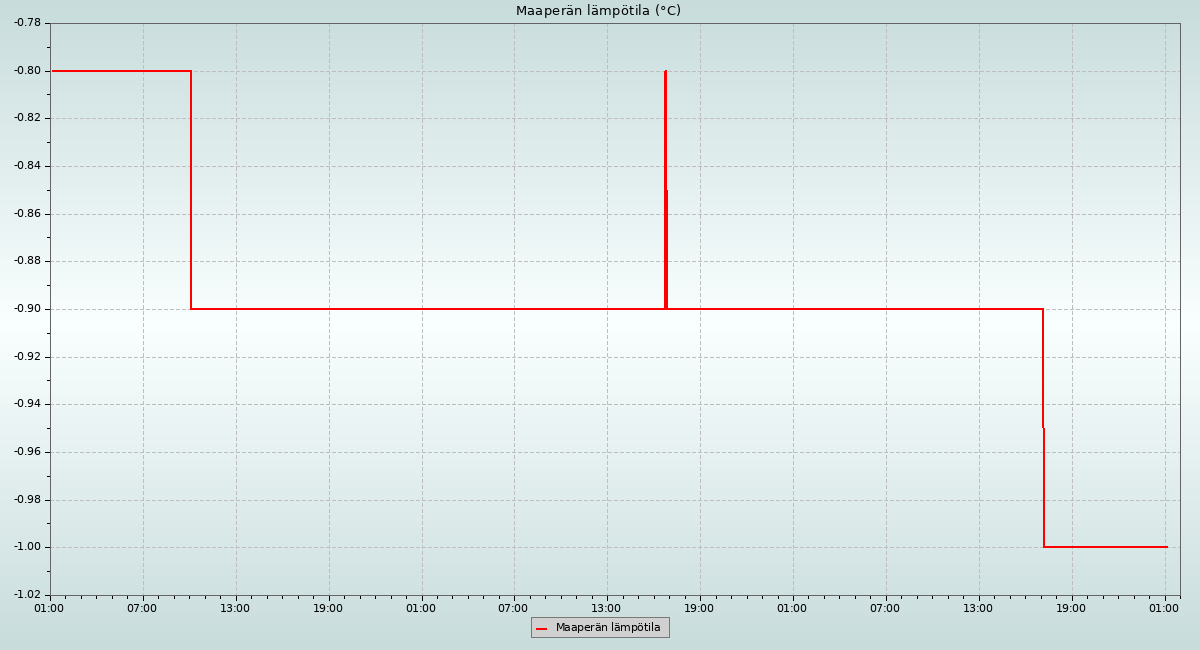Image resolution: width=1200 pixels, height=650 pixels.
Task: Click the -1.00 y-axis label
Action: tap(27, 547)
